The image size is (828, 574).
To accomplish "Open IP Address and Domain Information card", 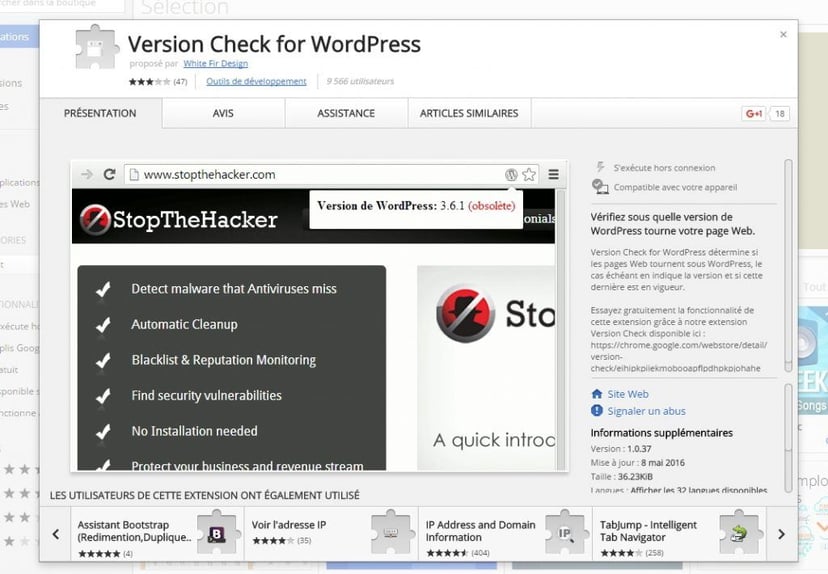I will (506, 534).
